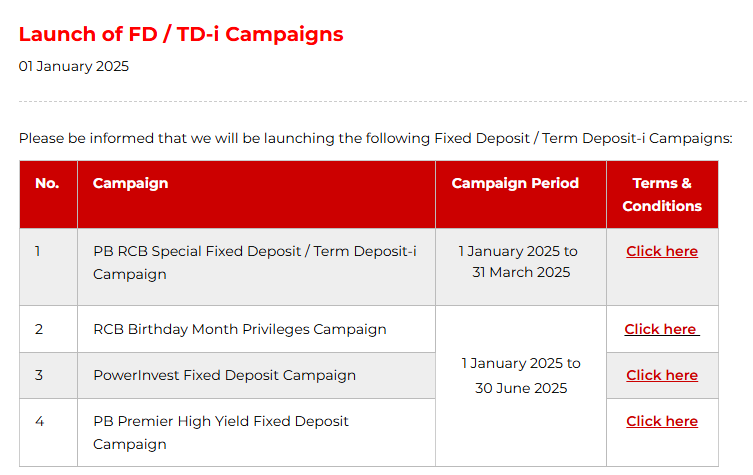Open terms link for PowerInvest Fixed Deposit campaign

(x=662, y=375)
